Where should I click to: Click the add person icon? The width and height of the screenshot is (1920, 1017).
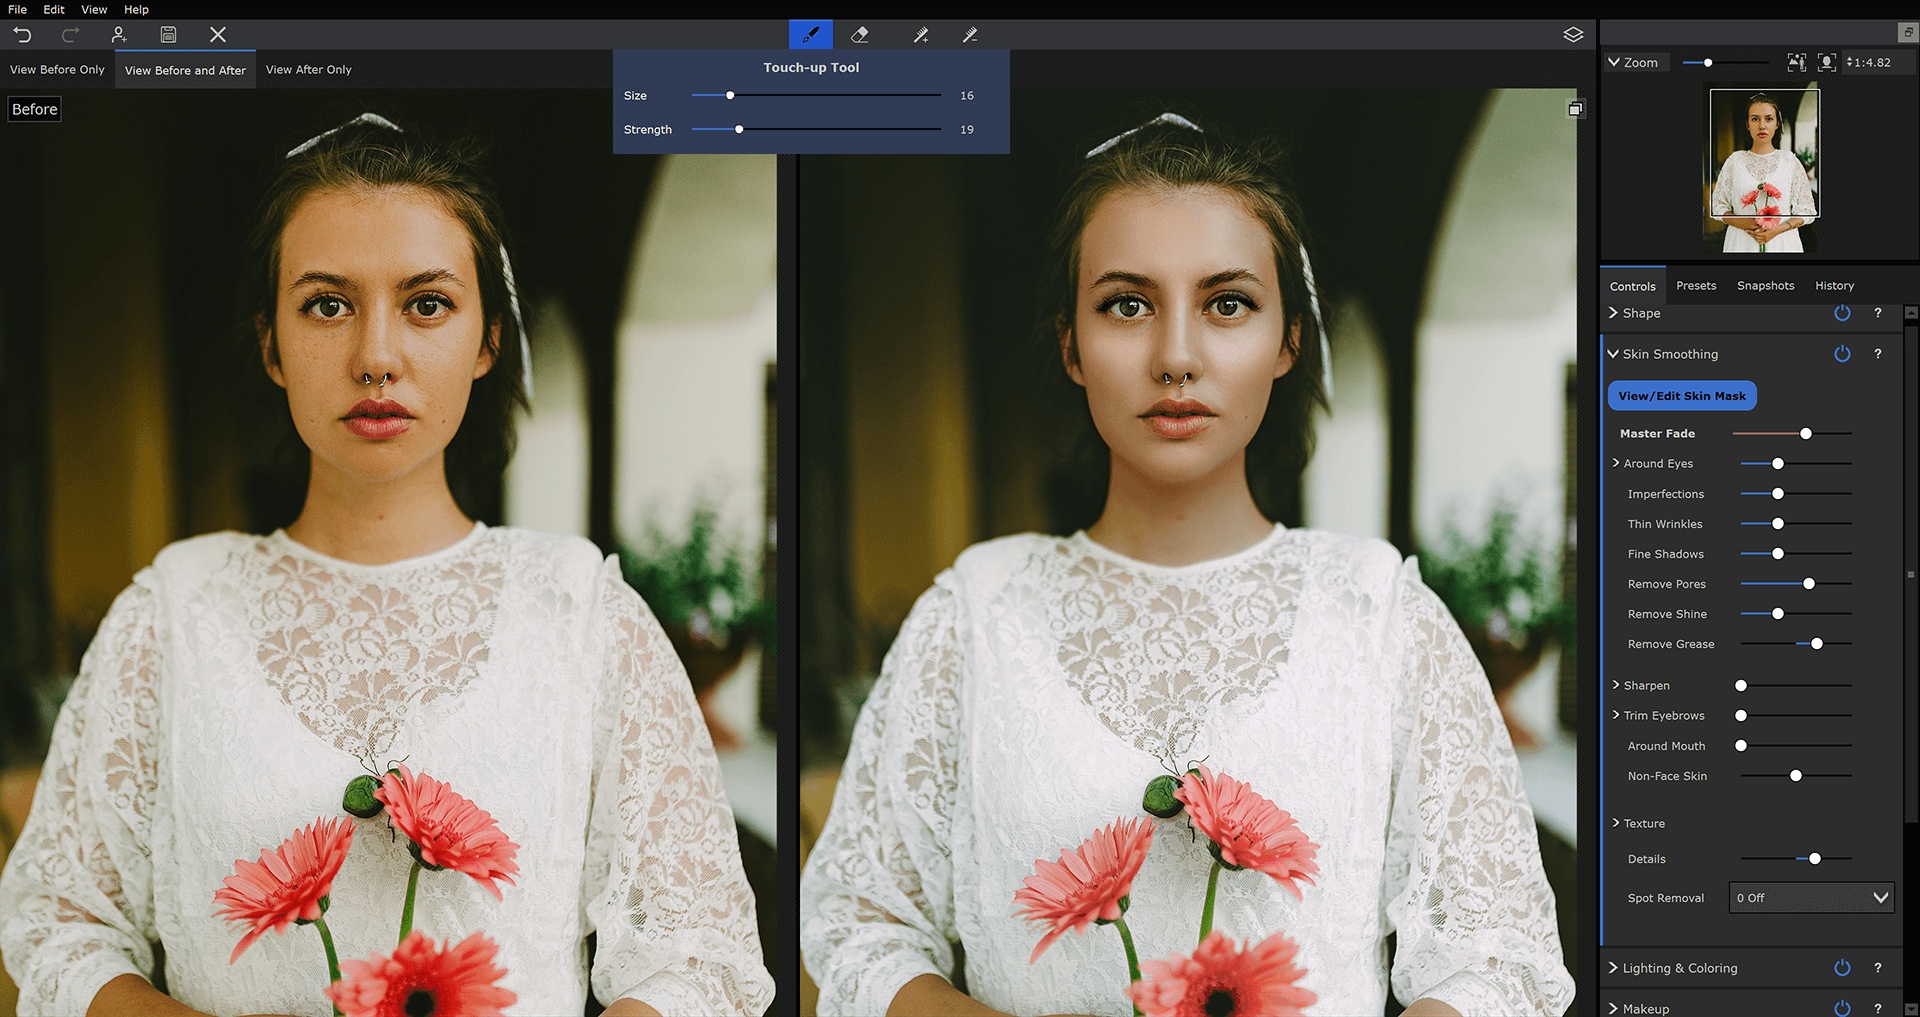click(119, 35)
